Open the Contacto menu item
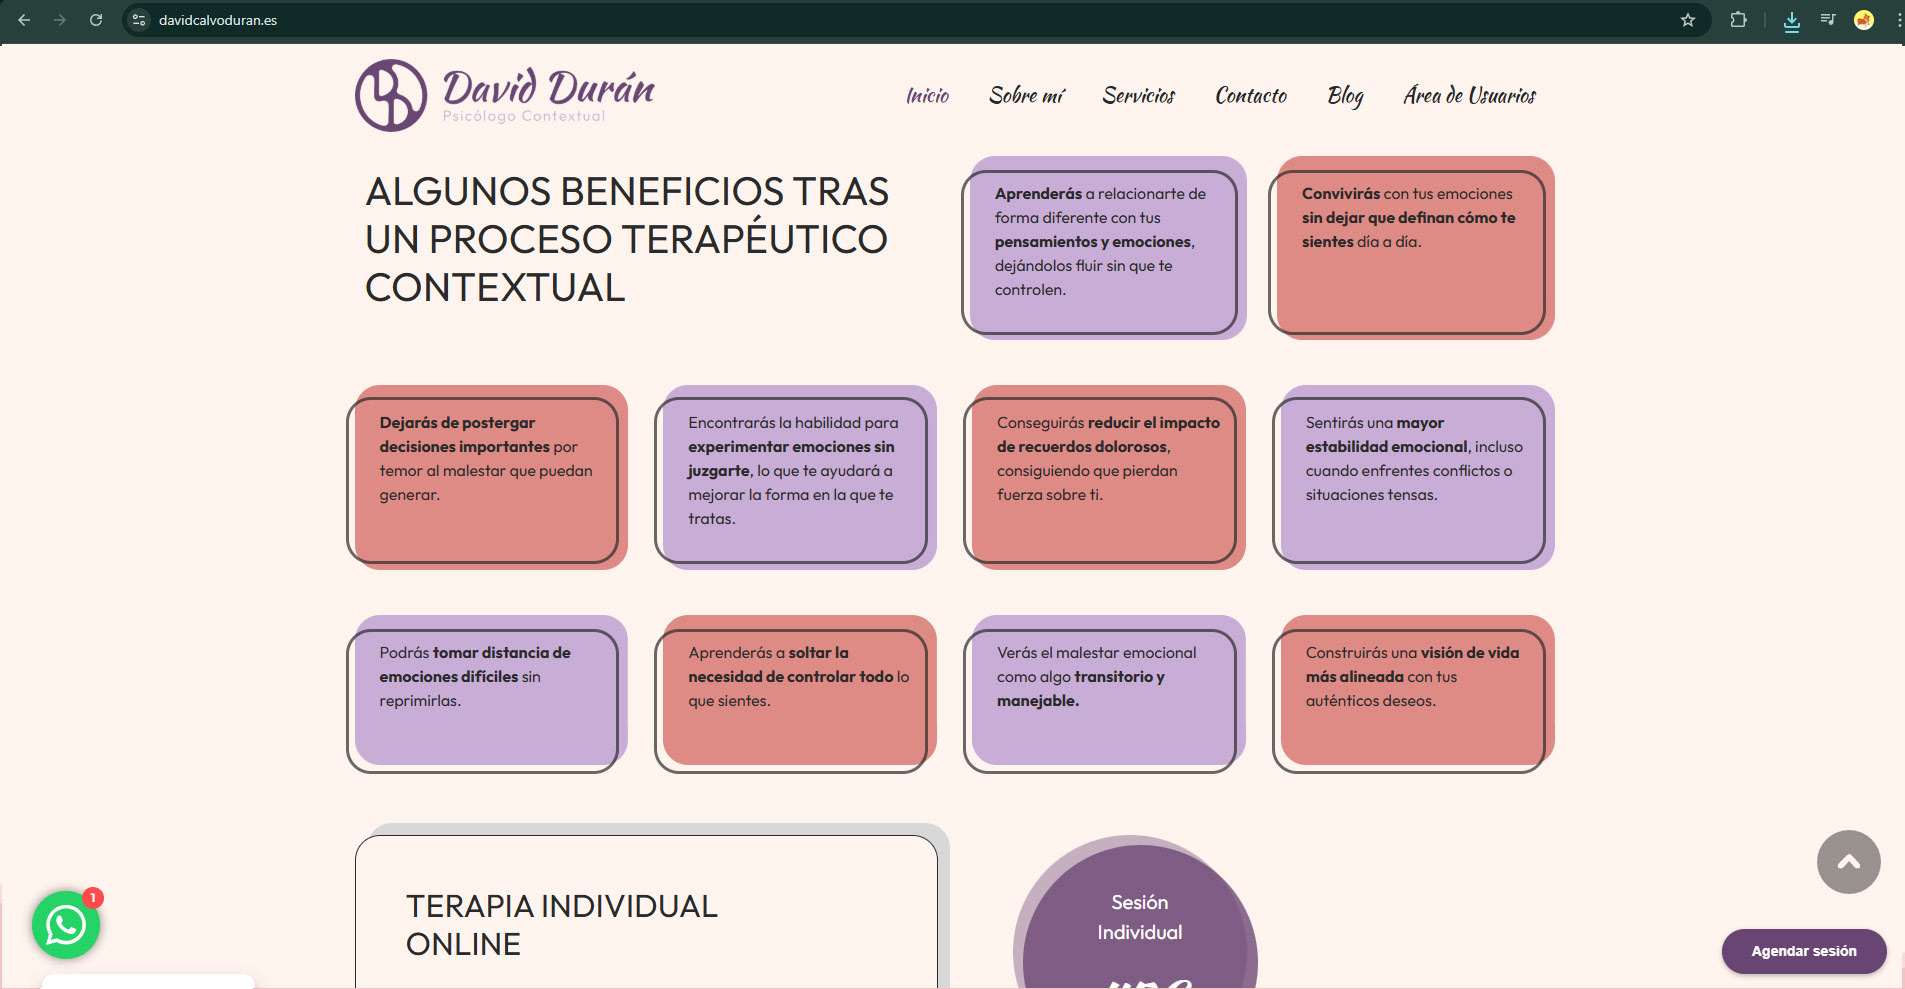 click(1251, 96)
